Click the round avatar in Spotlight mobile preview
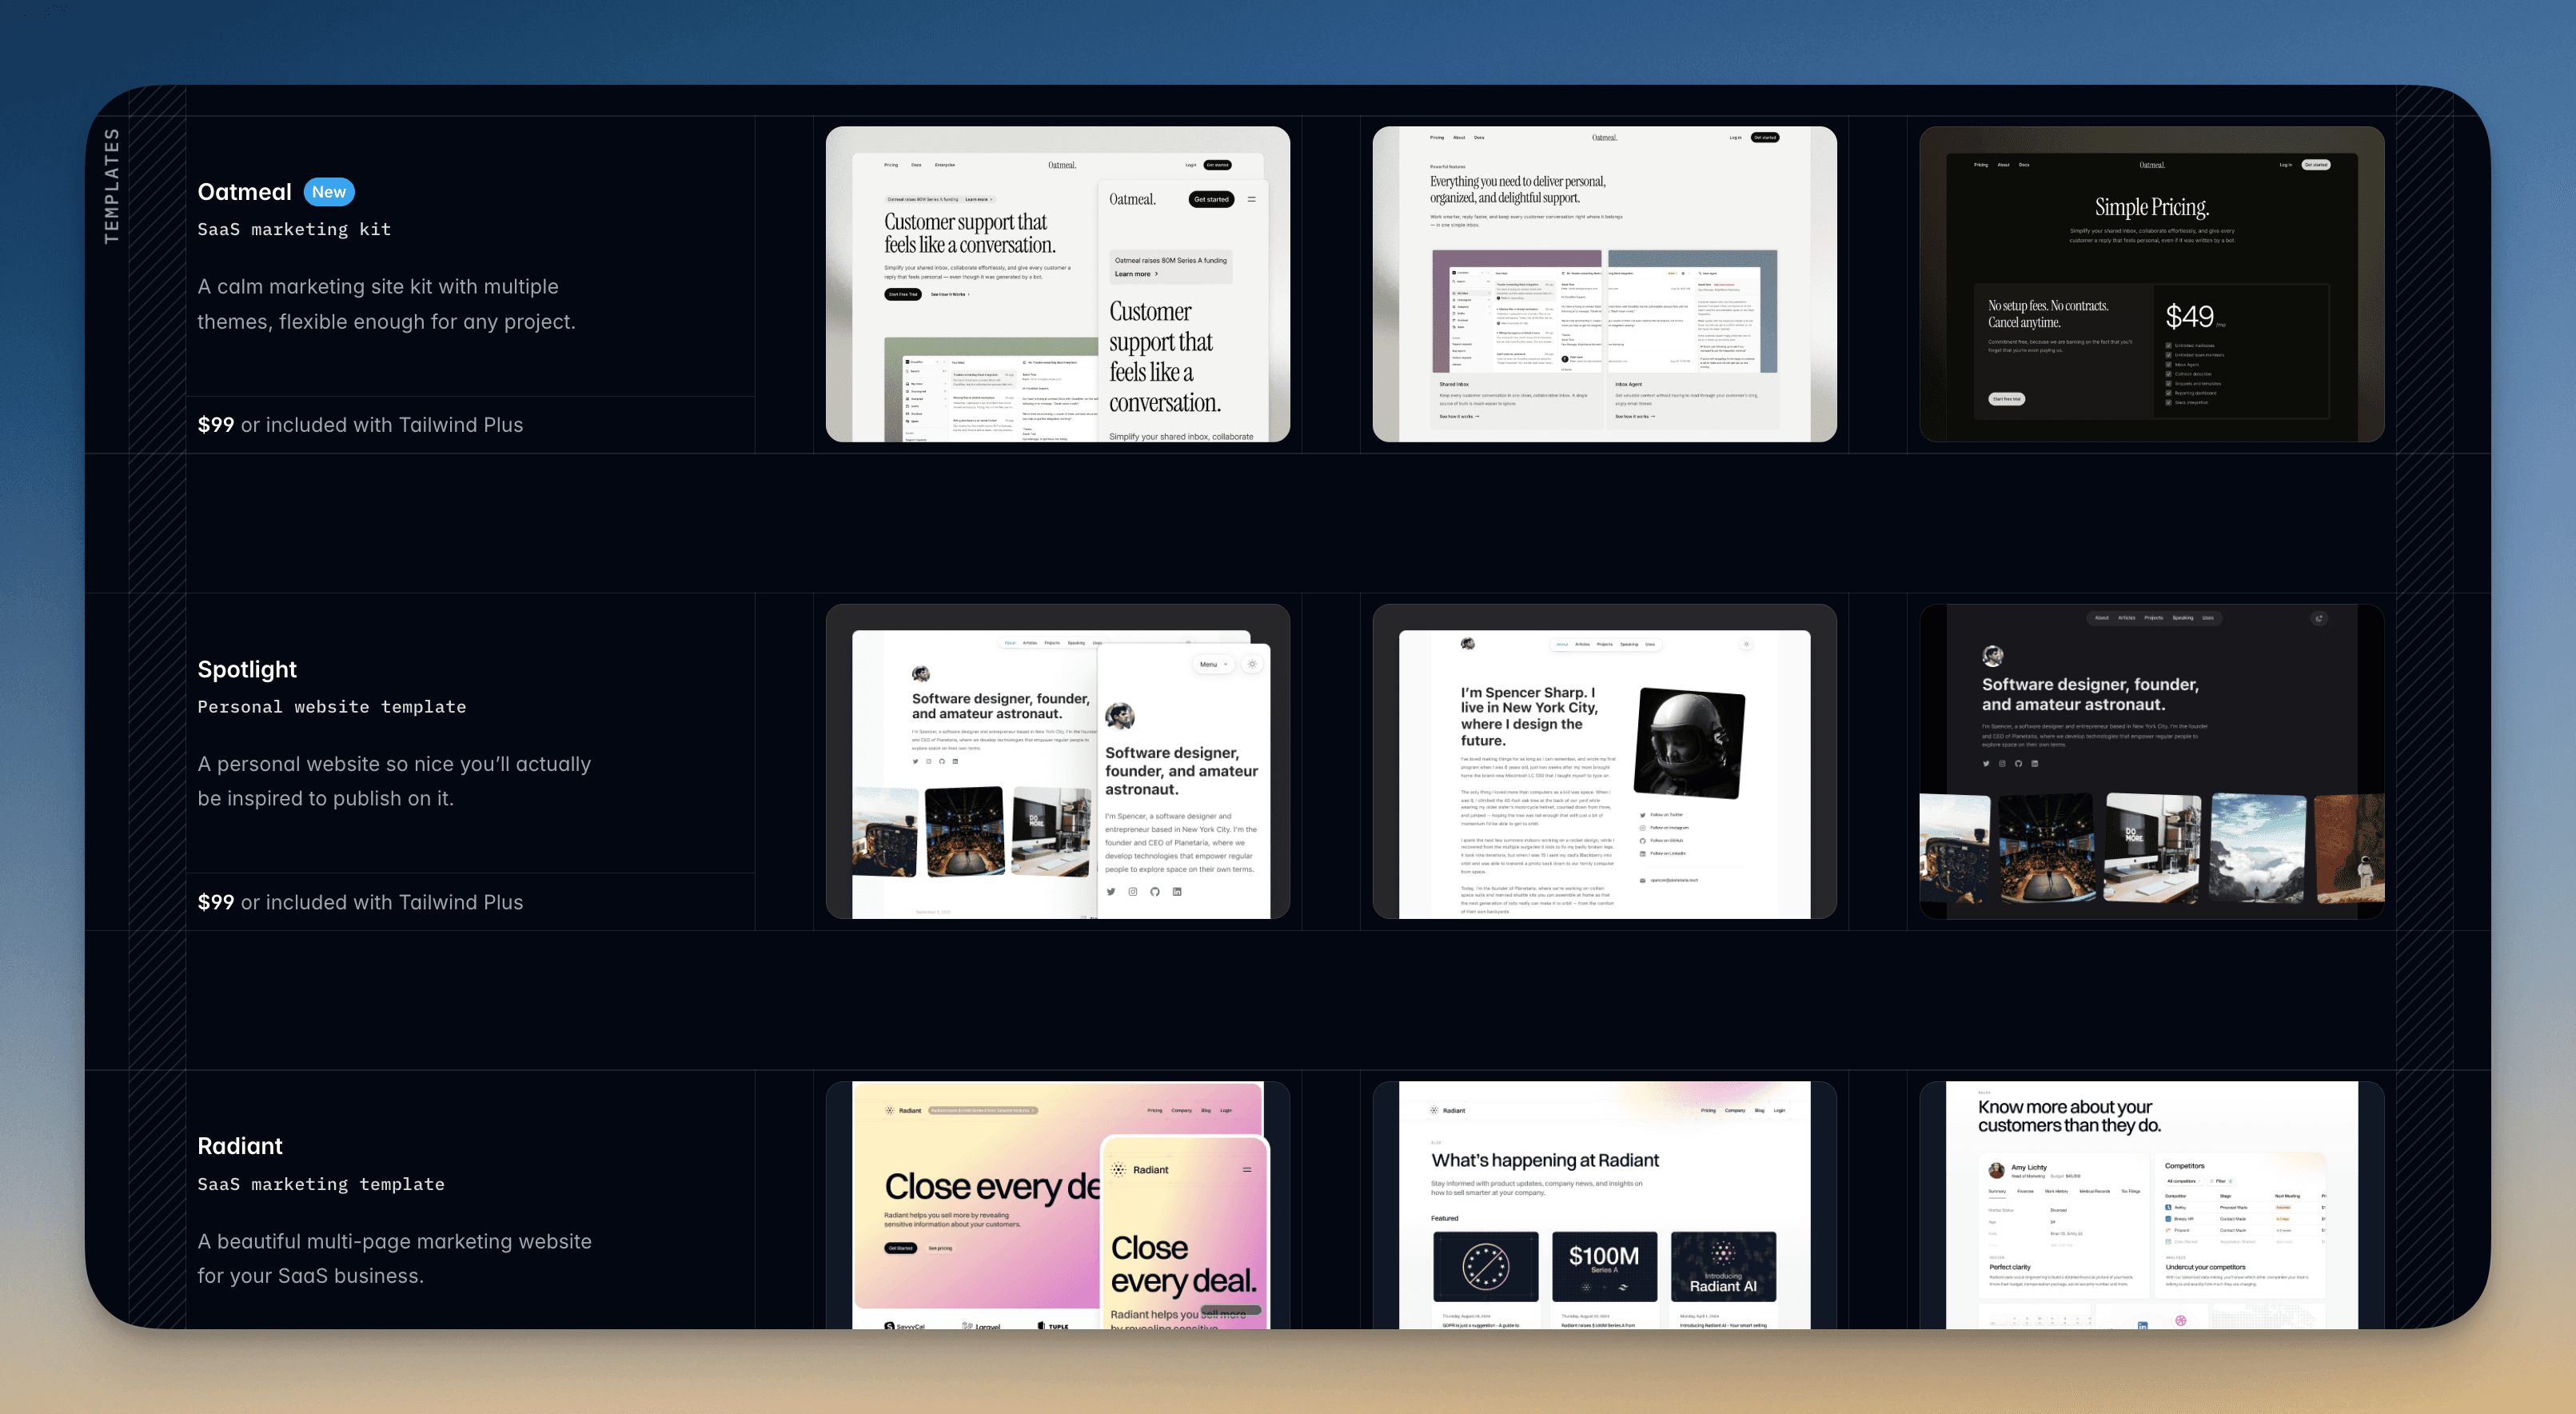The image size is (2576, 1414). [1119, 716]
